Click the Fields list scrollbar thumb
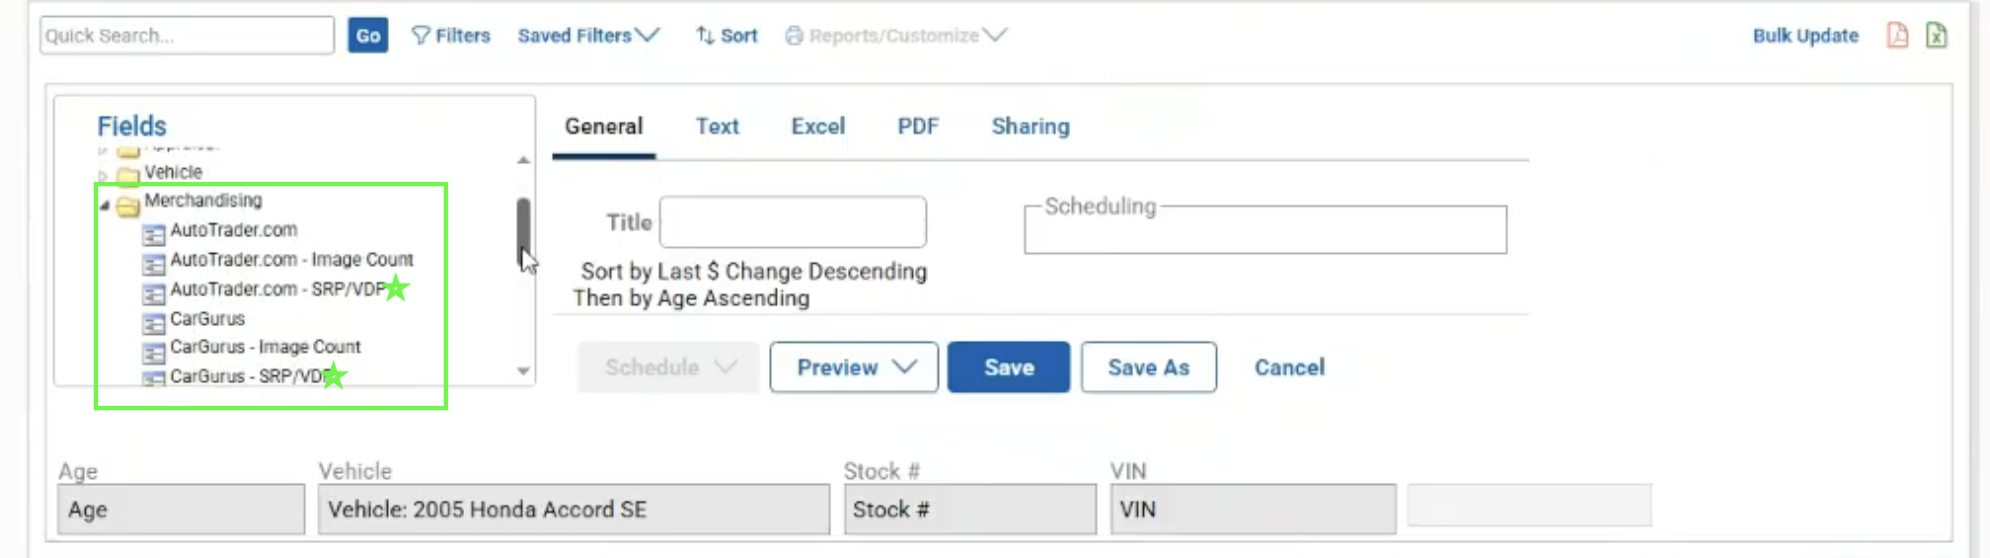This screenshot has width=1990, height=558. pos(523,232)
